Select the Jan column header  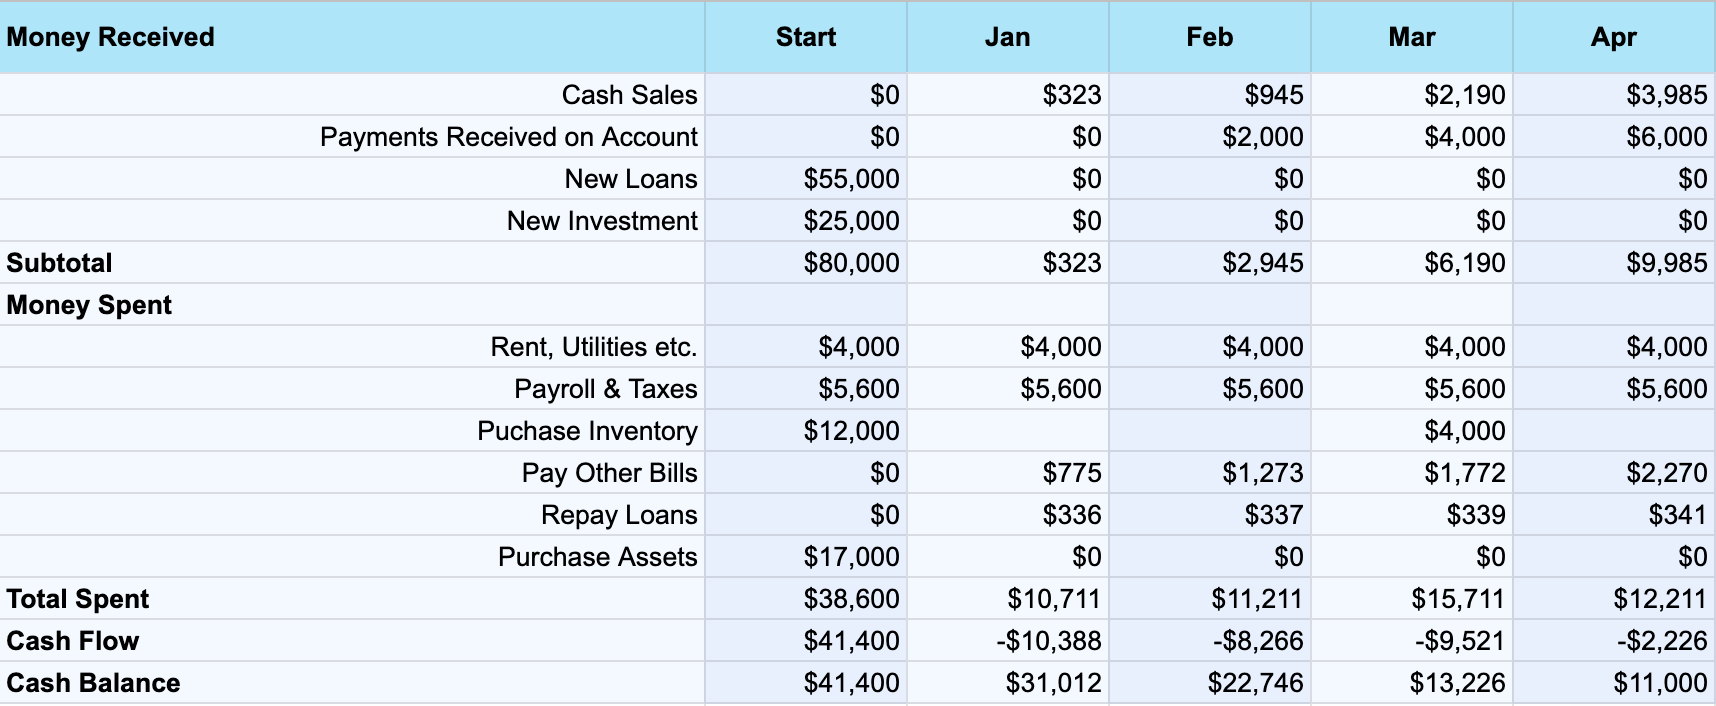pos(1007,37)
